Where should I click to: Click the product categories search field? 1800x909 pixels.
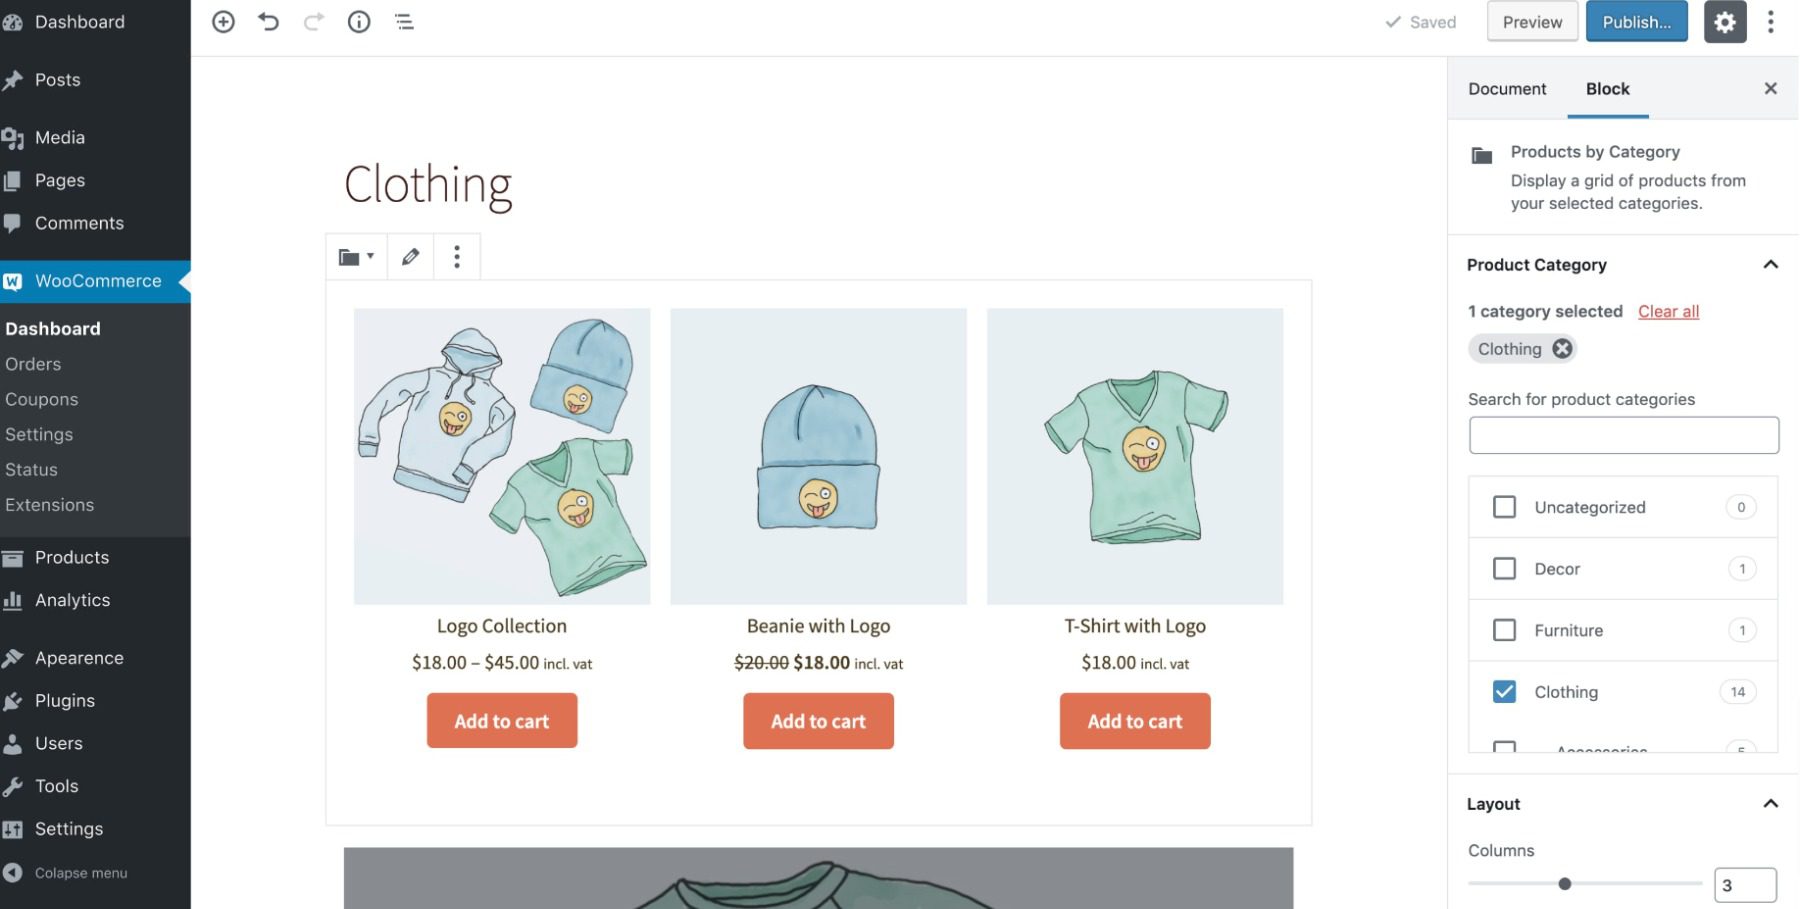pyautogui.click(x=1622, y=434)
